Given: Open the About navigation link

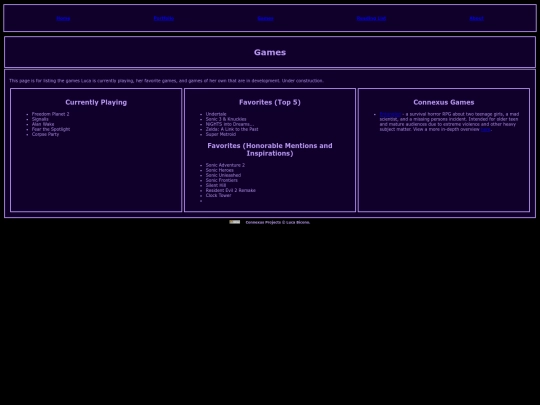Looking at the screenshot, I should coord(477,19).
